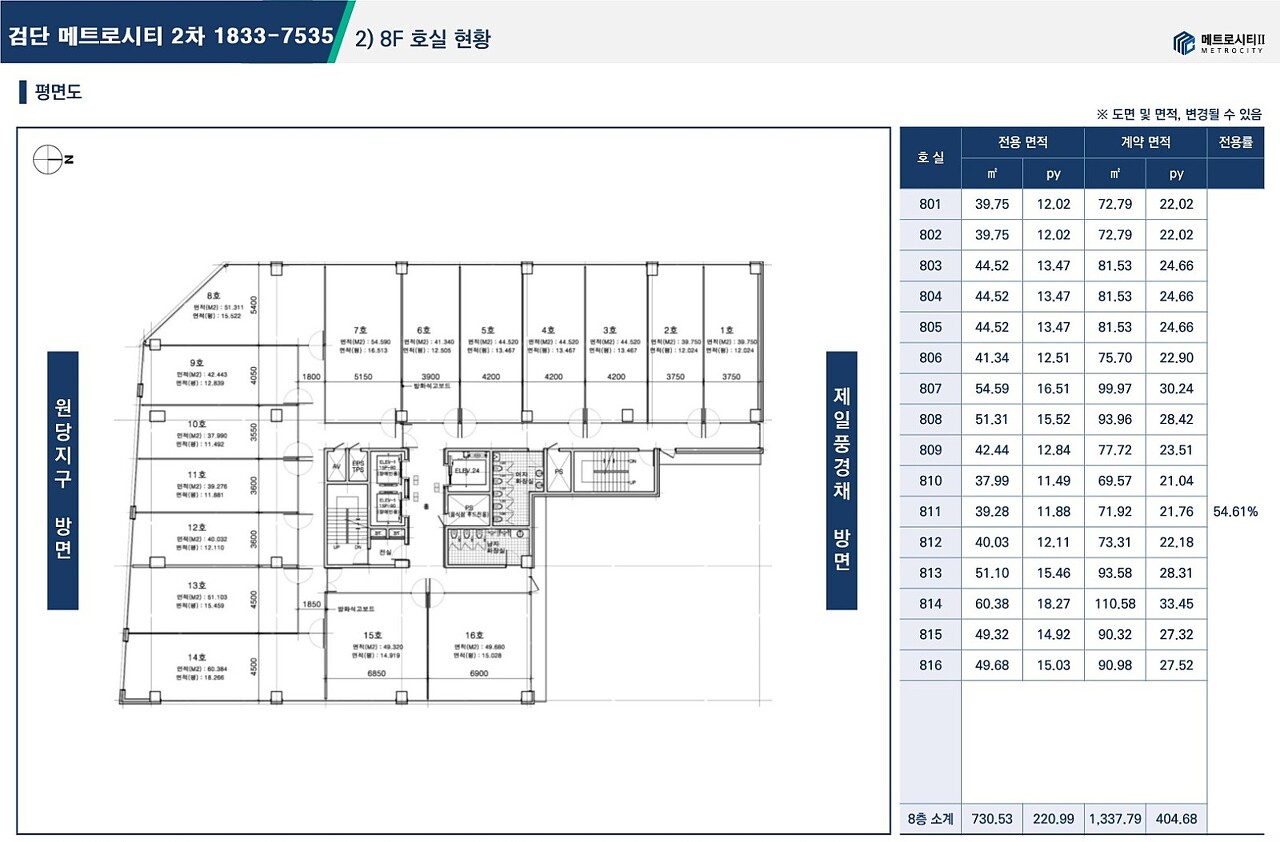
Task: Click the 54.61% exclusive-use rate value
Action: coord(1235,512)
